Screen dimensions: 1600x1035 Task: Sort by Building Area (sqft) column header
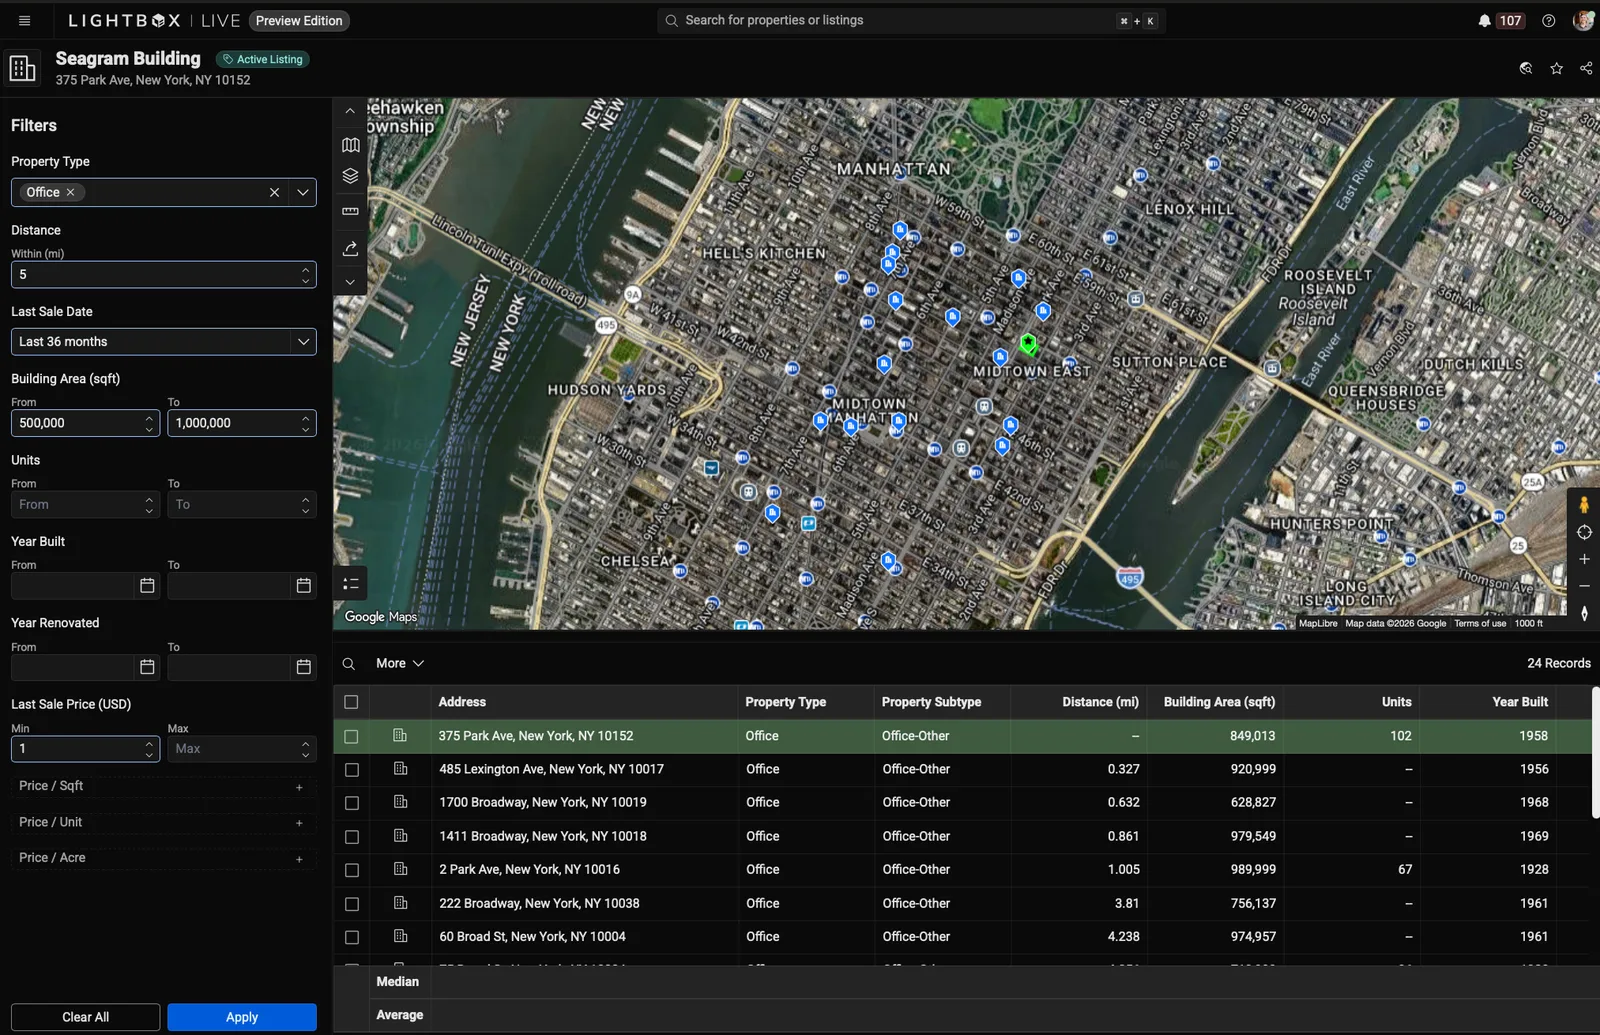click(x=1219, y=702)
